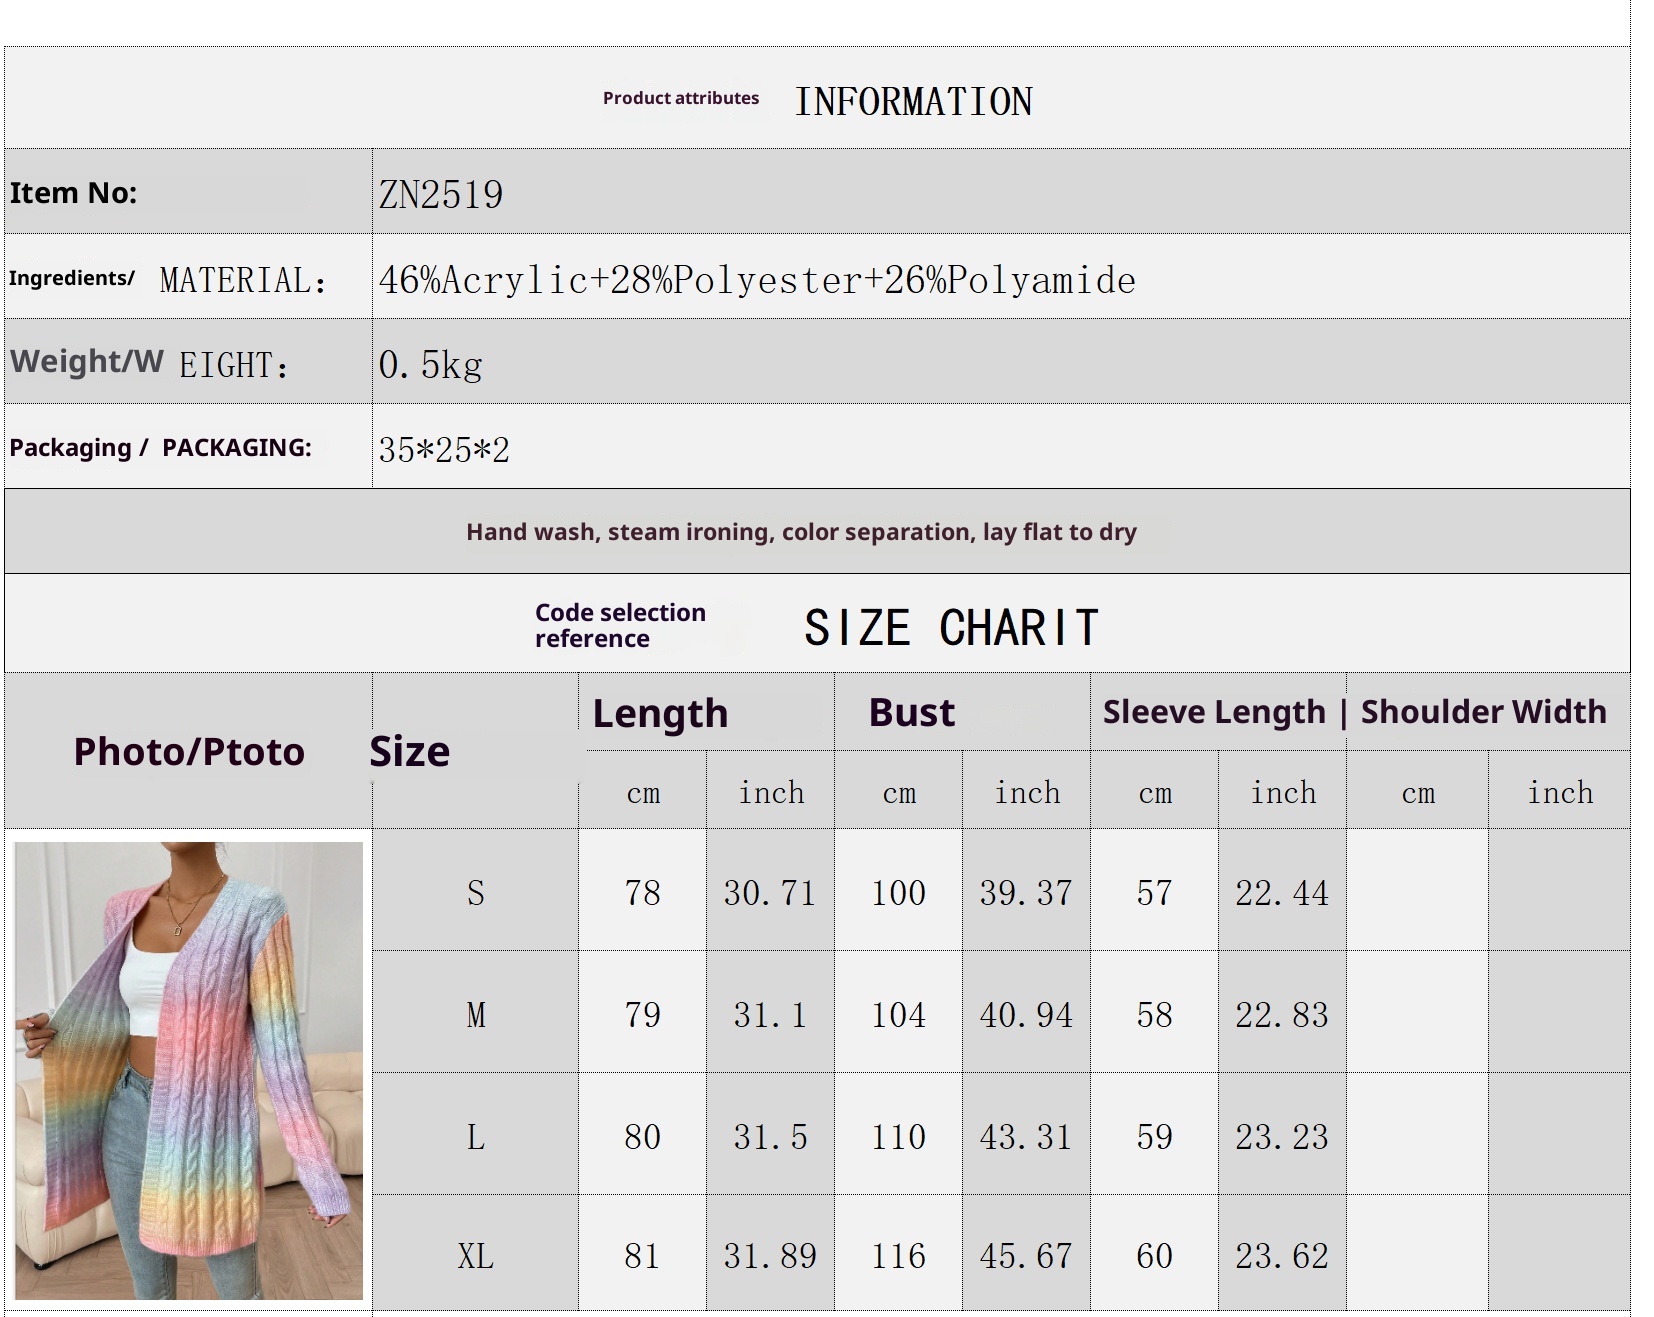Click the Bust column header
This screenshot has height=1317, width=1654.
911,713
